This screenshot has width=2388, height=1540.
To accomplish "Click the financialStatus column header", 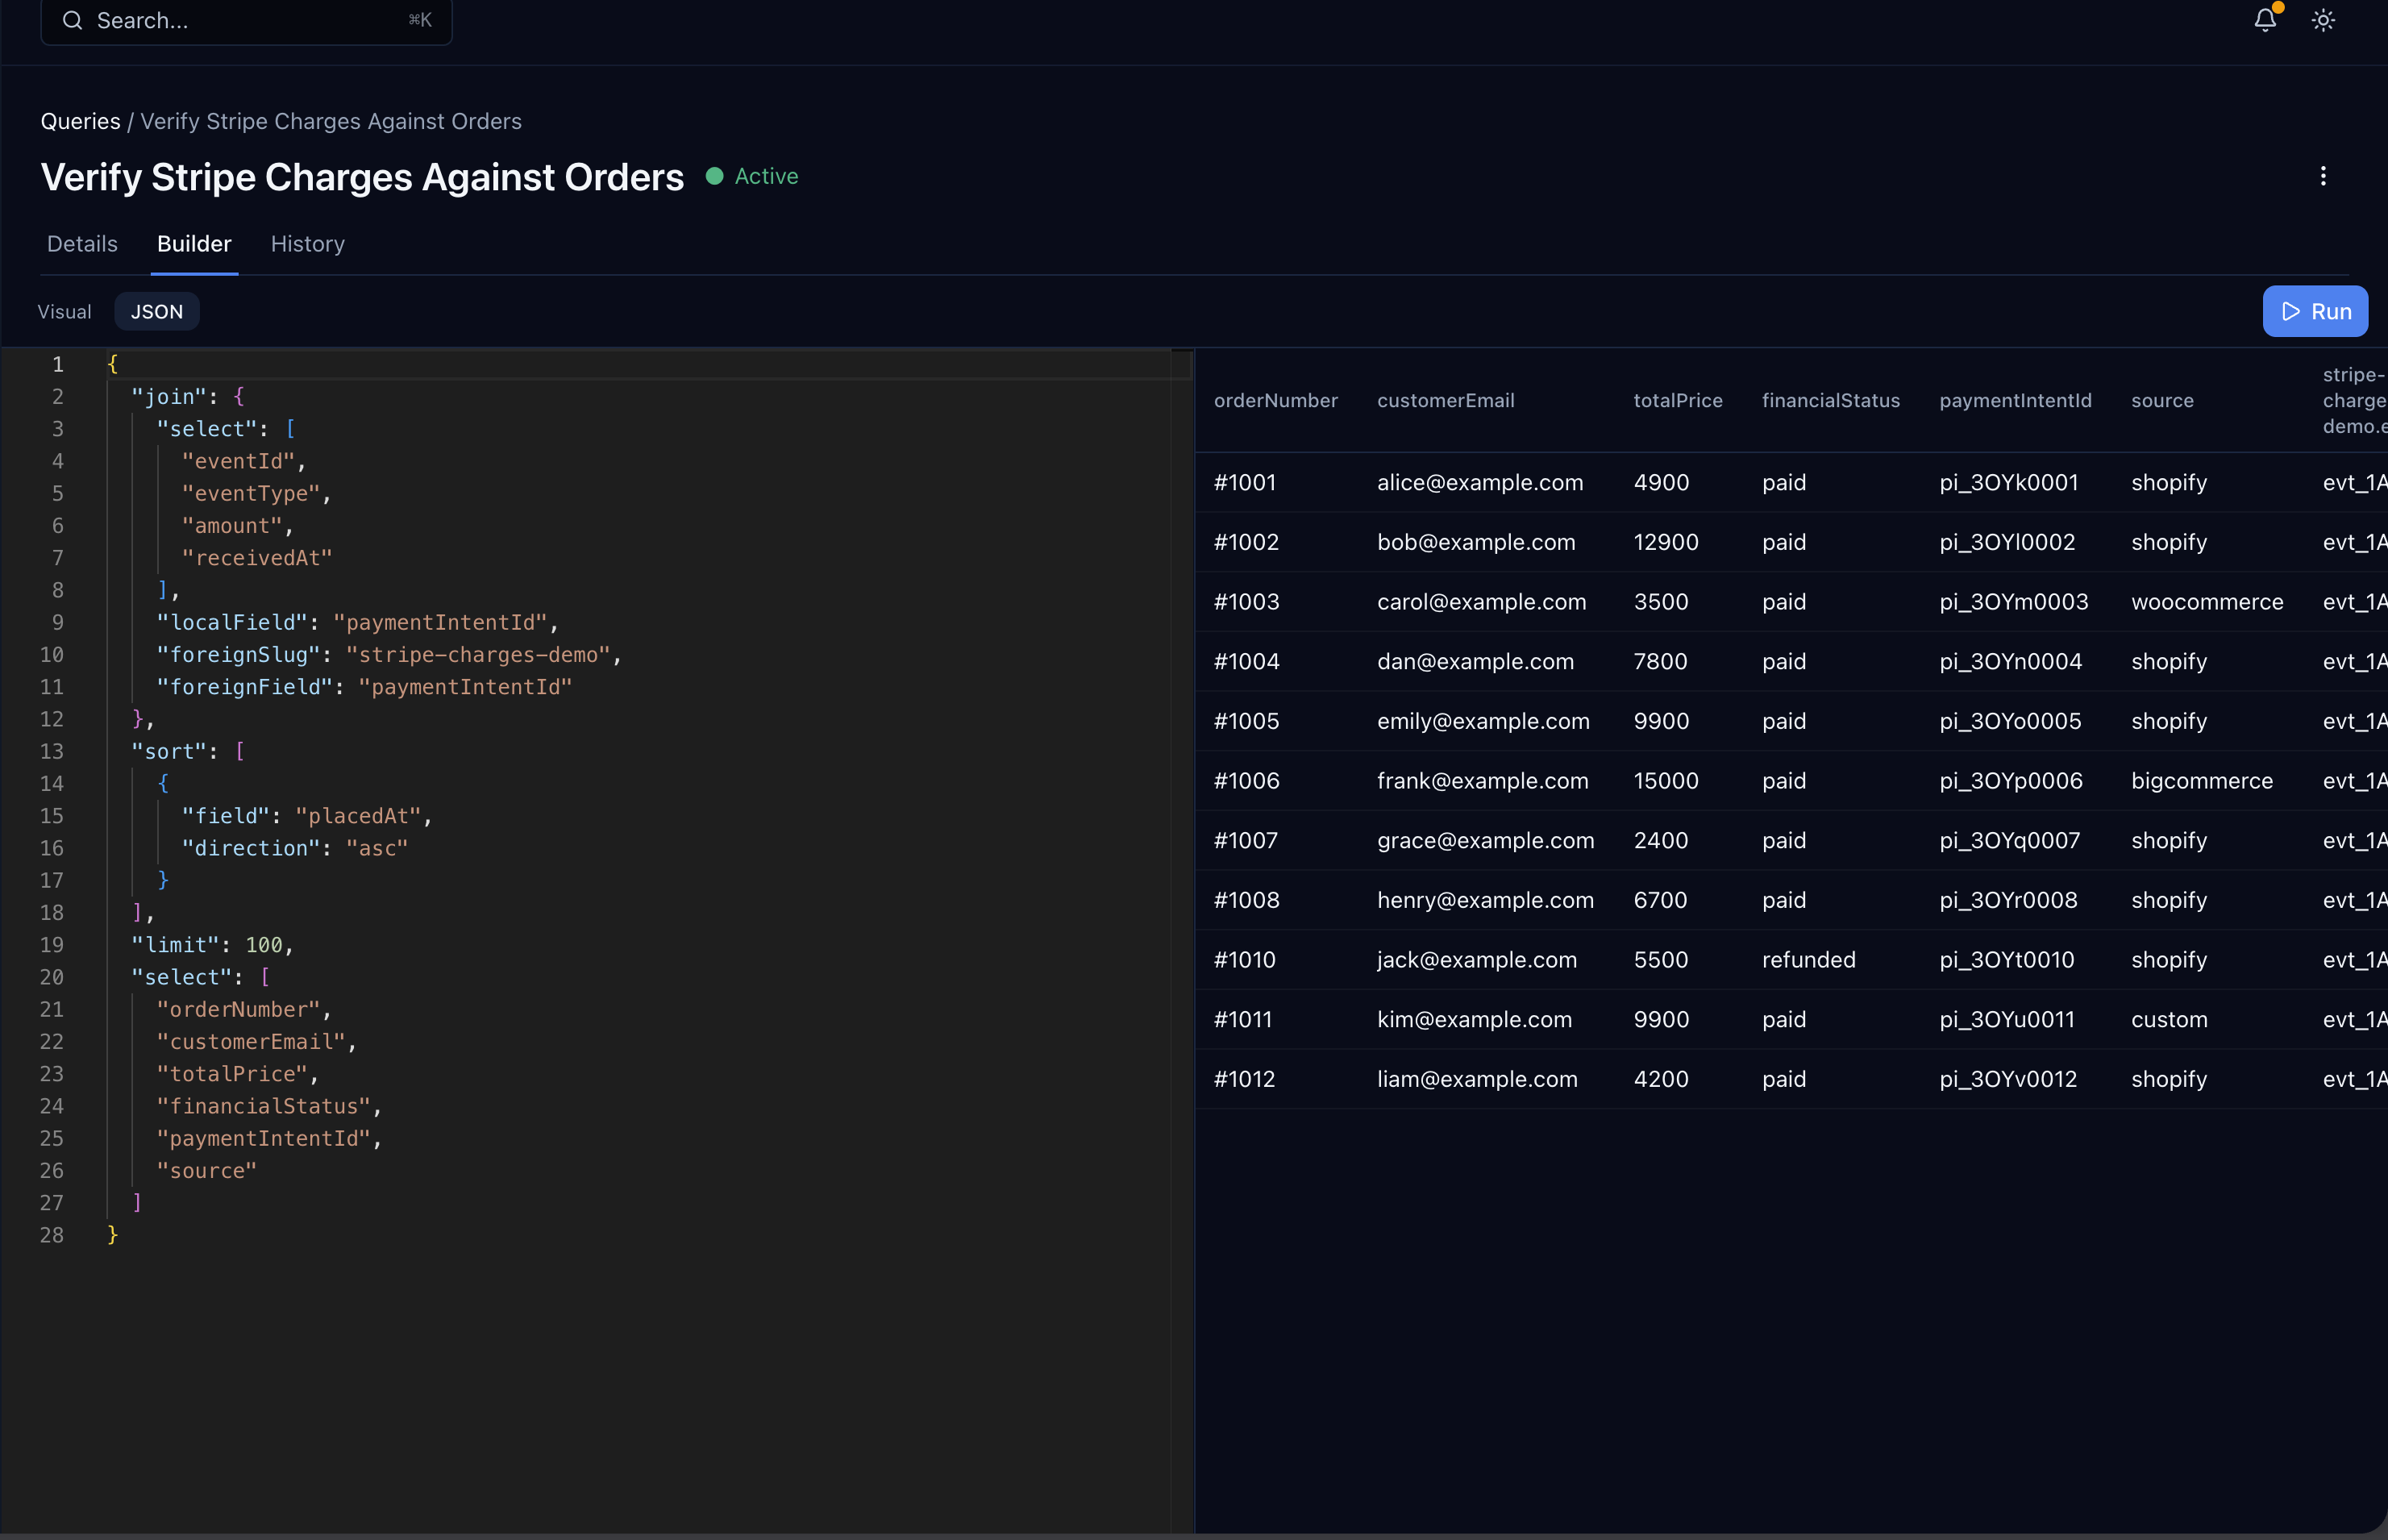I will [1830, 400].
